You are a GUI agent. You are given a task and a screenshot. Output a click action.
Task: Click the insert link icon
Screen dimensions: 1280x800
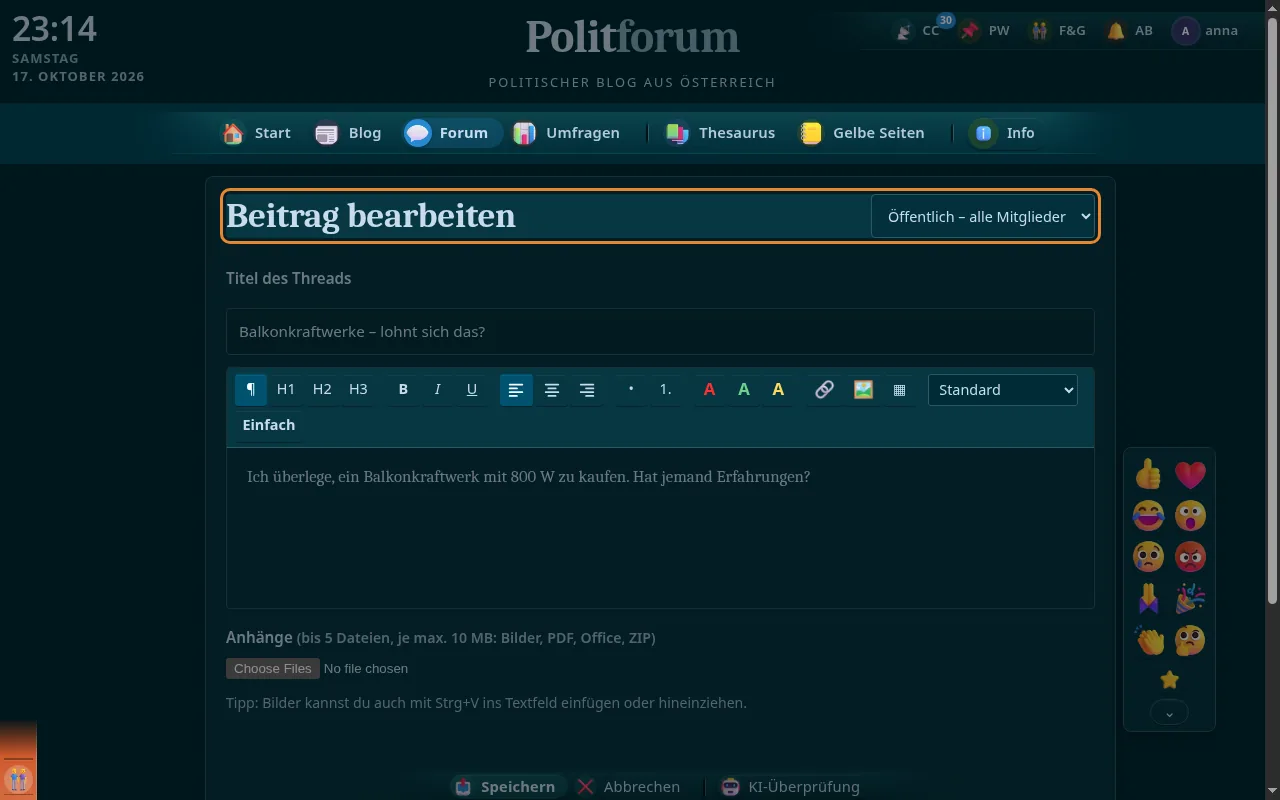(x=824, y=390)
